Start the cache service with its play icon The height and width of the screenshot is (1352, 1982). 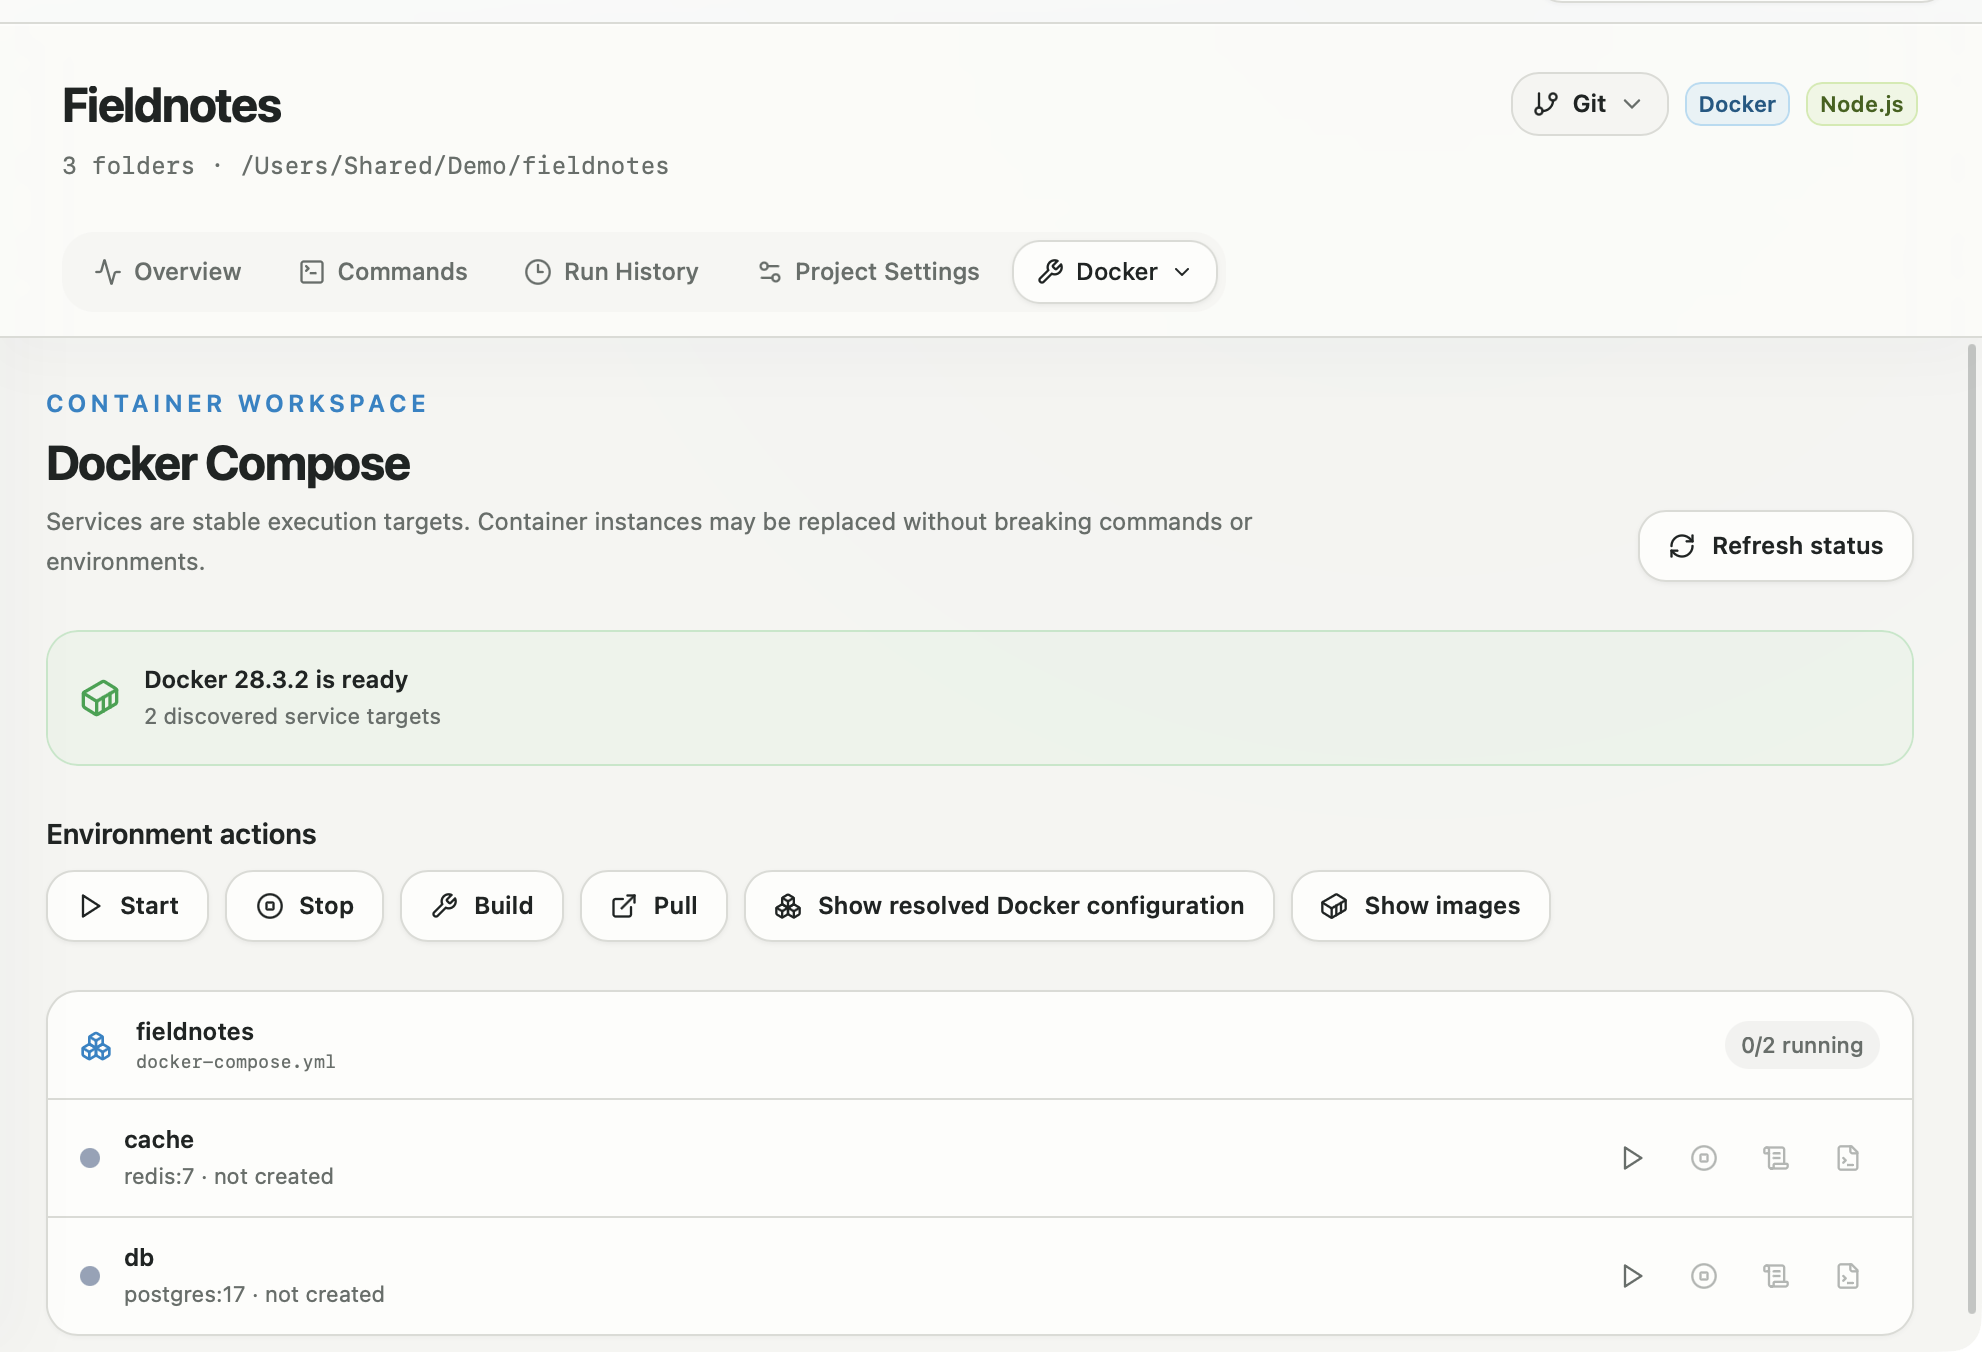pos(1632,1158)
